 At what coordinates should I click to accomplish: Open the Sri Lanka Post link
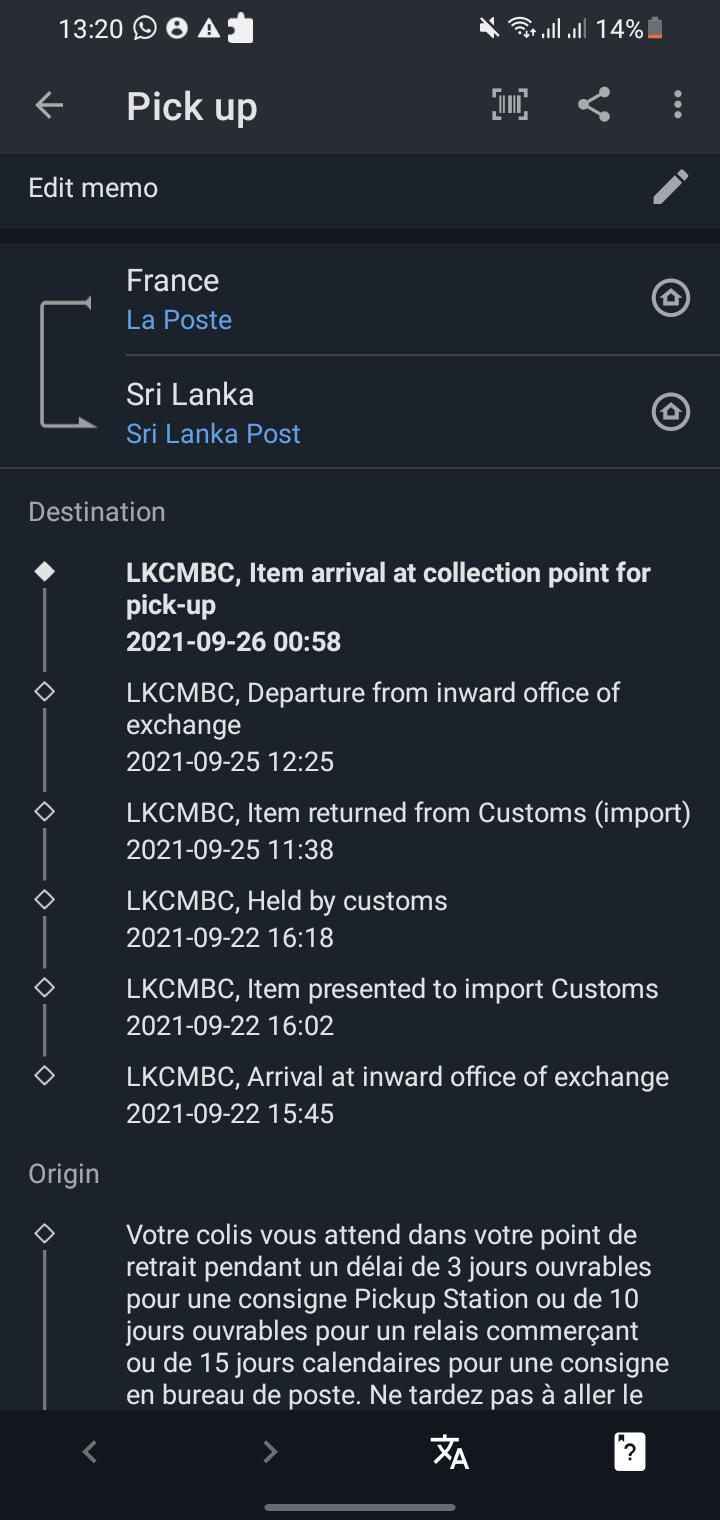click(213, 434)
